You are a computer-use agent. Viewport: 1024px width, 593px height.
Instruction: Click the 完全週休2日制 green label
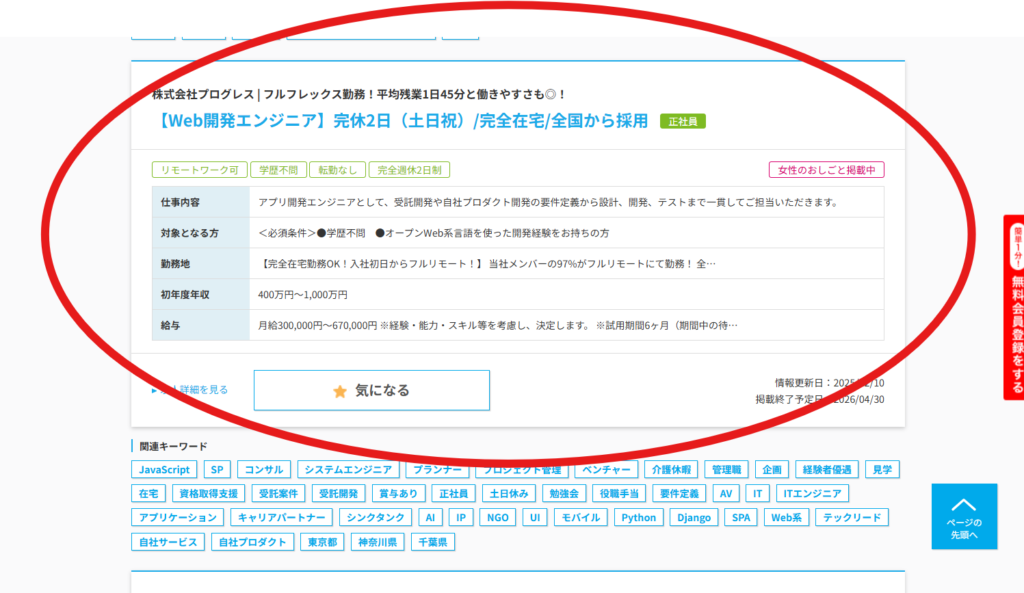[x=410, y=170]
